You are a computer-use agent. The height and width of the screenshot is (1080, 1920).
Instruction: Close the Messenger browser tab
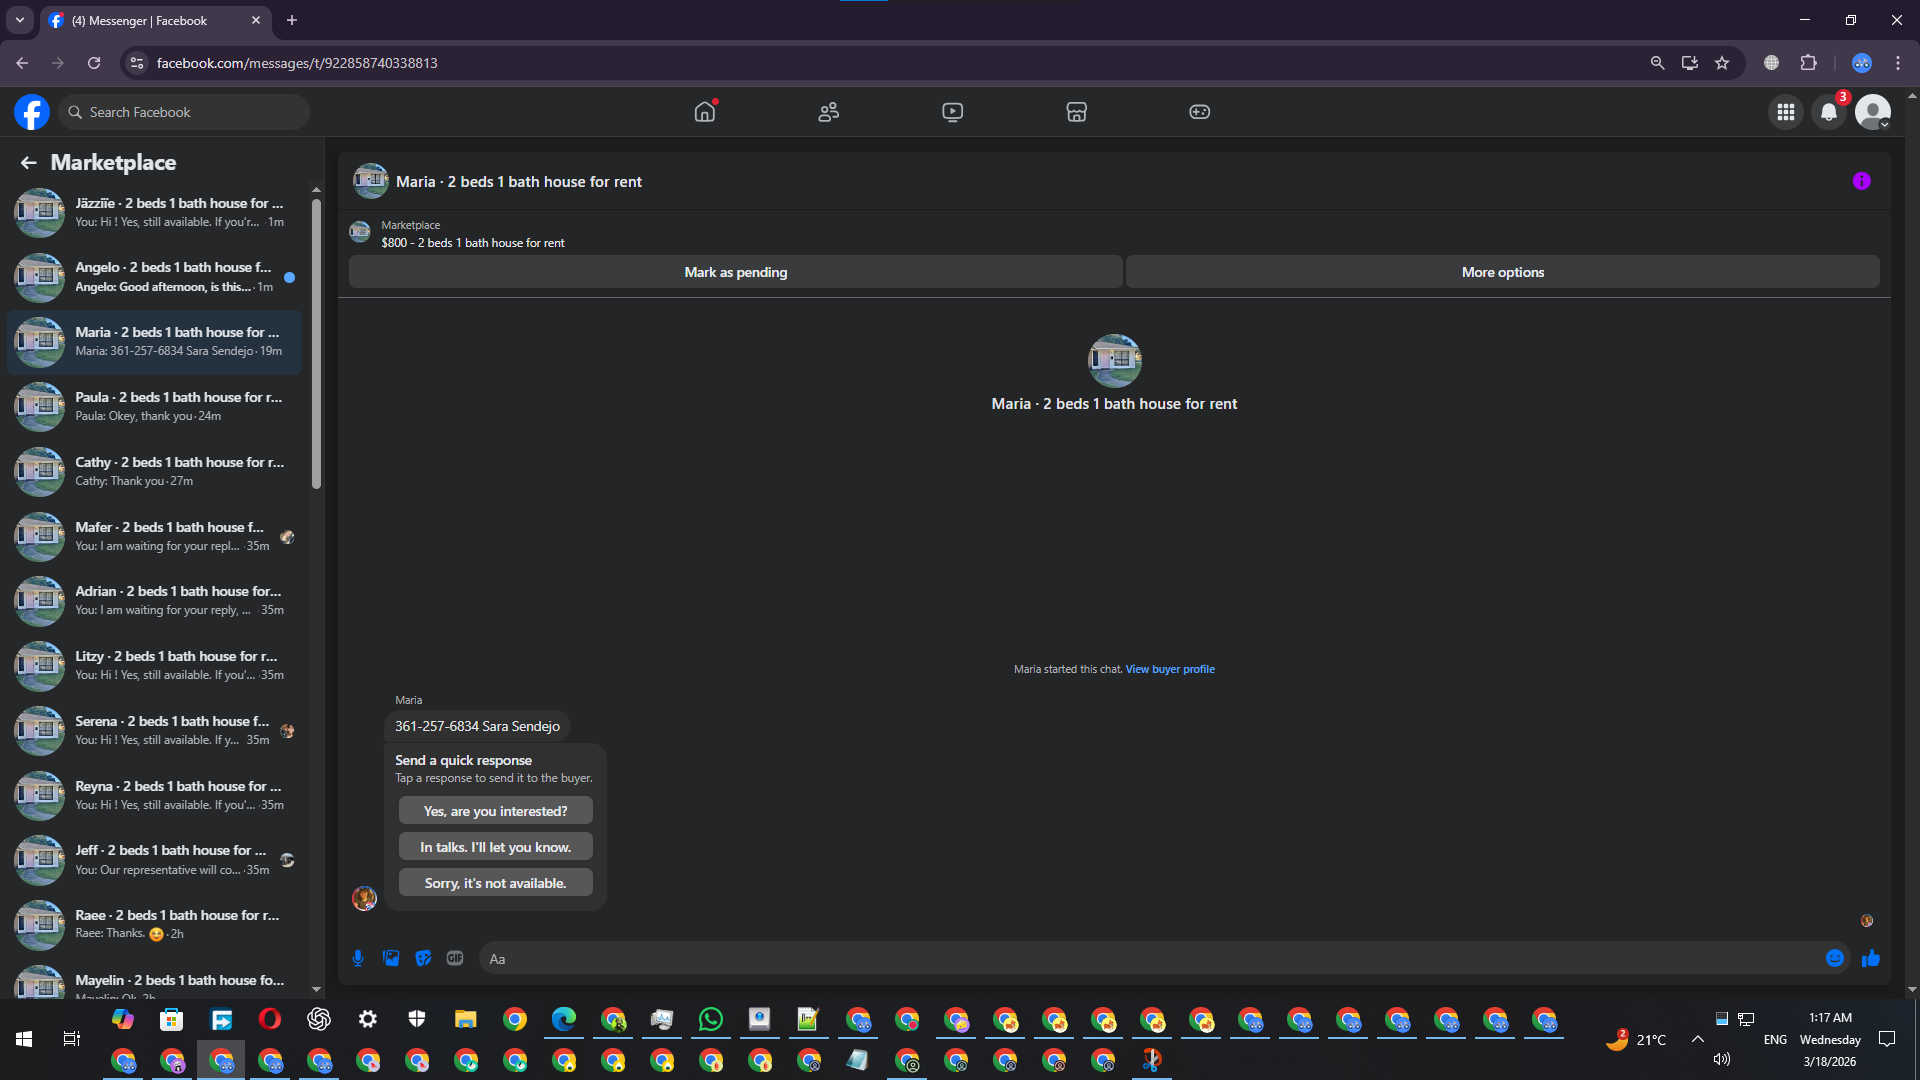point(256,20)
